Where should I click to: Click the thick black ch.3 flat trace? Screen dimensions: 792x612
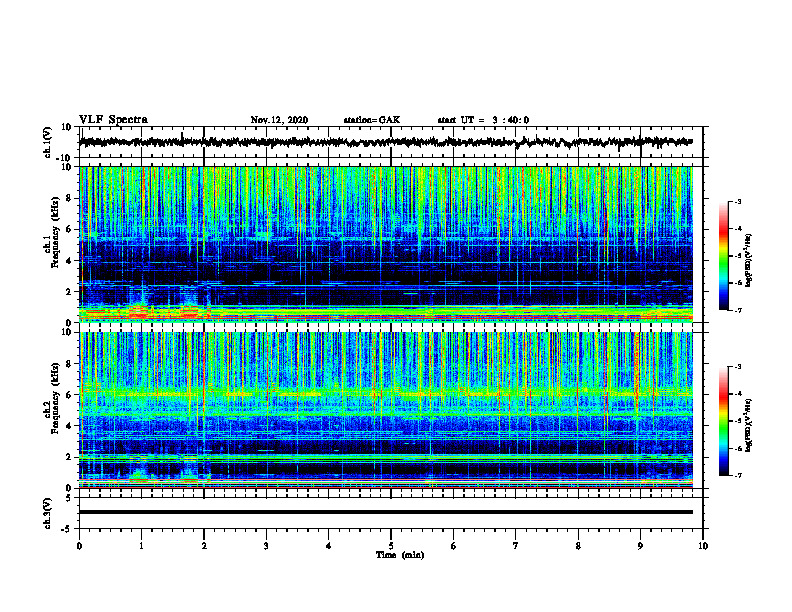coord(385,512)
